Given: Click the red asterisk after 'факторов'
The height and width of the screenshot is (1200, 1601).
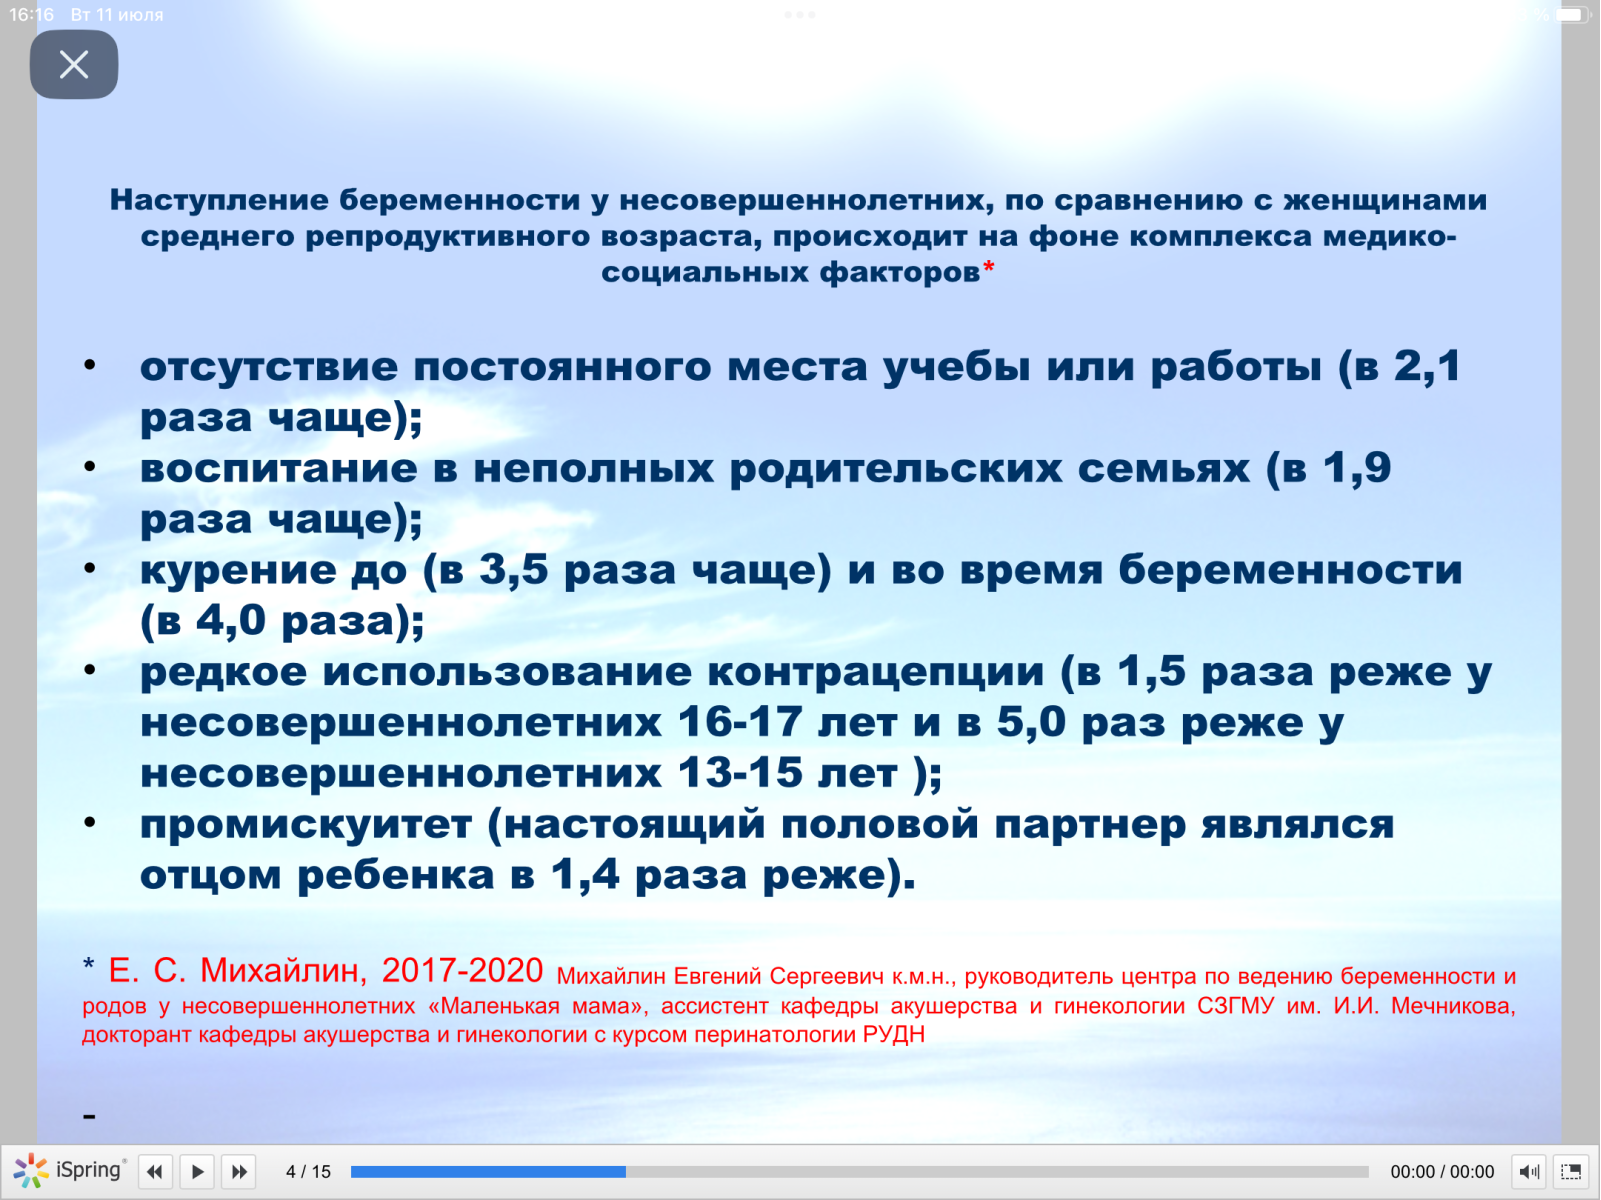Looking at the screenshot, I should pos(989,268).
